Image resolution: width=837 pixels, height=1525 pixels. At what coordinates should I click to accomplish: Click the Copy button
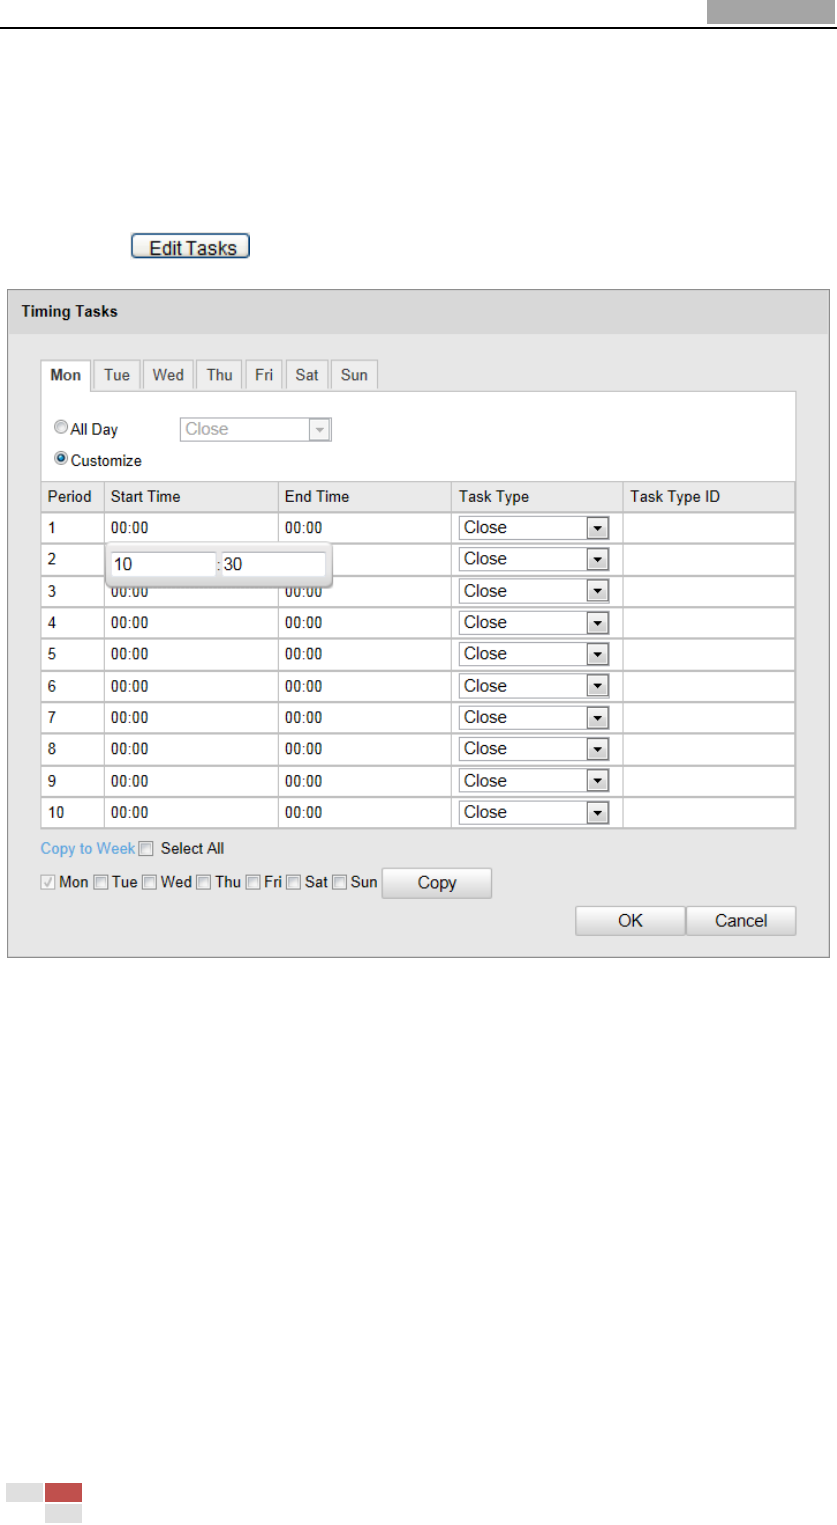(437, 883)
